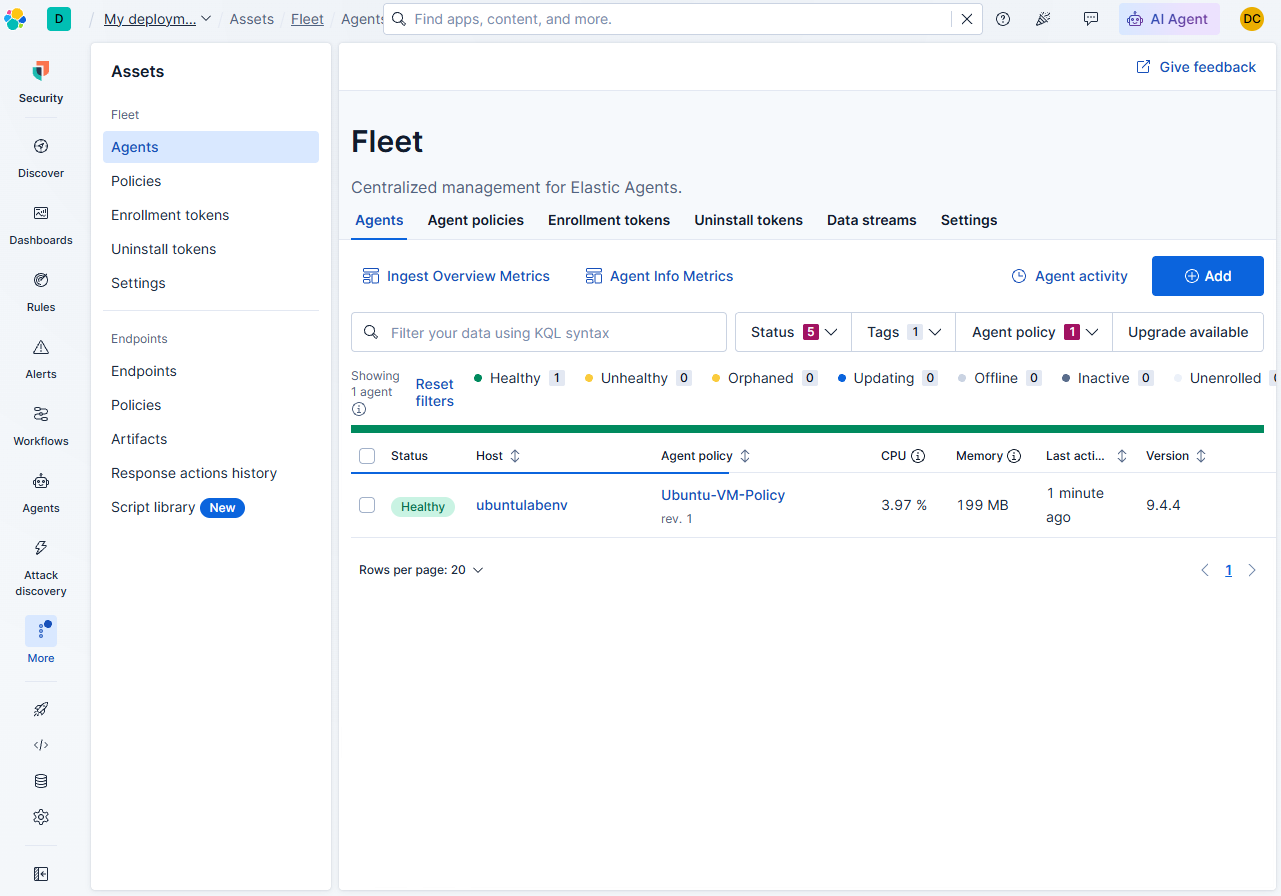This screenshot has height=896, width=1281.
Task: Open the Status filter dropdown
Action: pyautogui.click(x=793, y=332)
